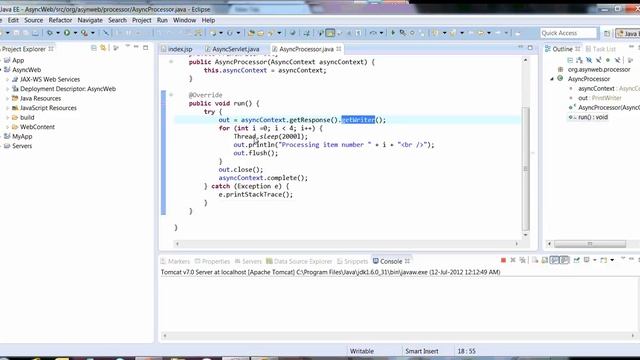Open the Markers tab
The image size is (640, 360).
176,261
